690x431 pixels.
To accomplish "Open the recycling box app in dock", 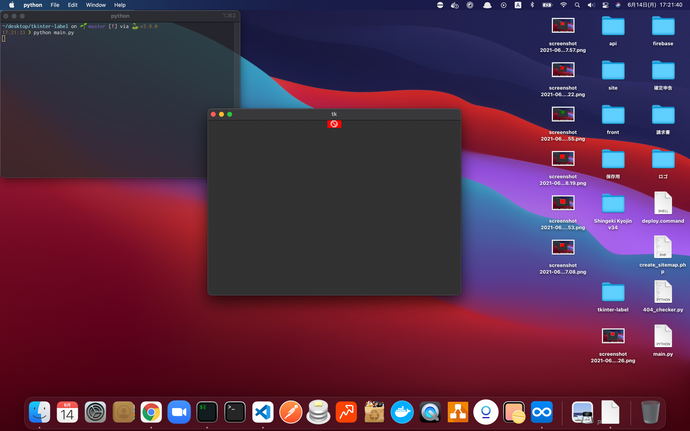I will pyautogui.click(x=374, y=413).
